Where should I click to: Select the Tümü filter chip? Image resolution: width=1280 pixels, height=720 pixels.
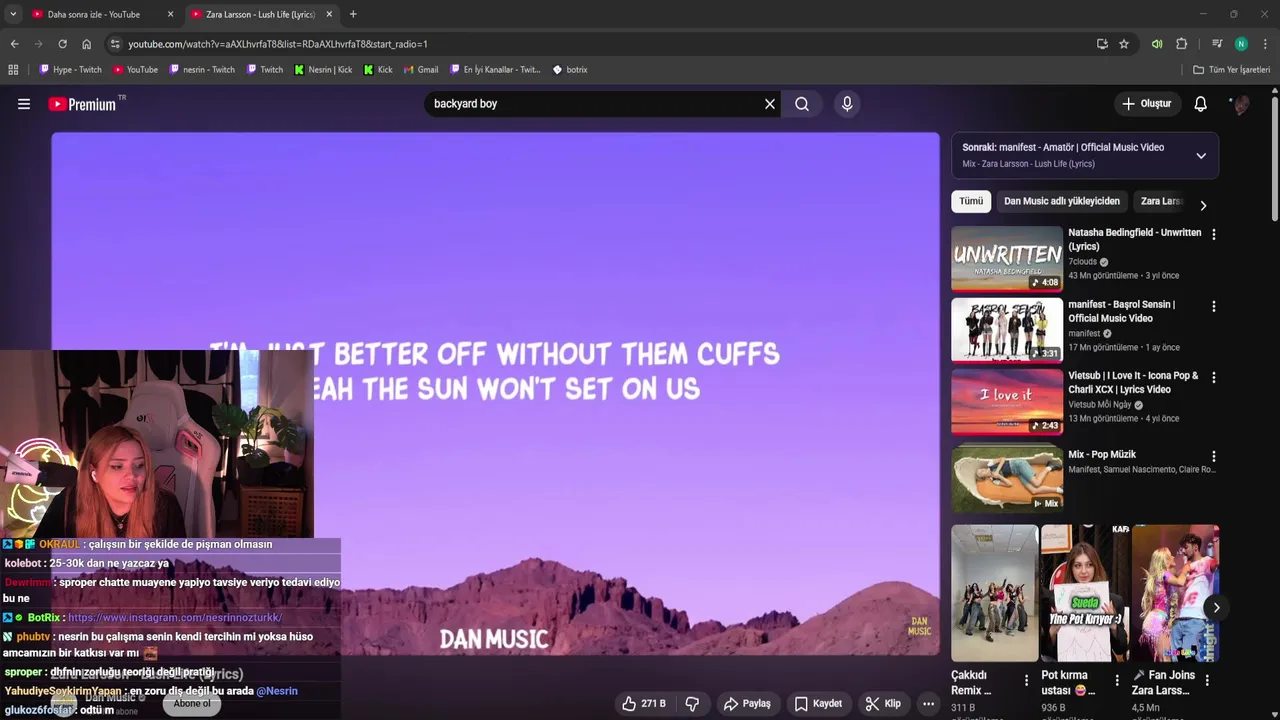(x=971, y=201)
